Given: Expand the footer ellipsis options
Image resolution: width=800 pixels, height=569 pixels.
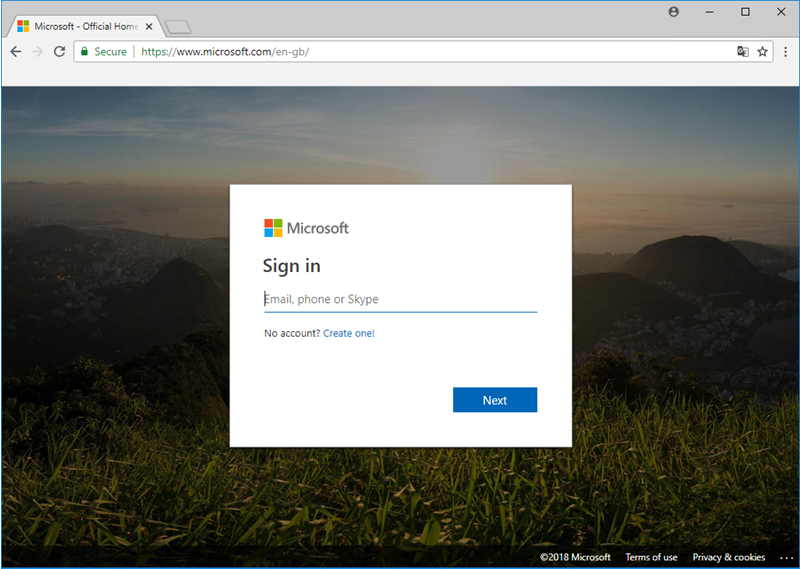Looking at the screenshot, I should (786, 557).
